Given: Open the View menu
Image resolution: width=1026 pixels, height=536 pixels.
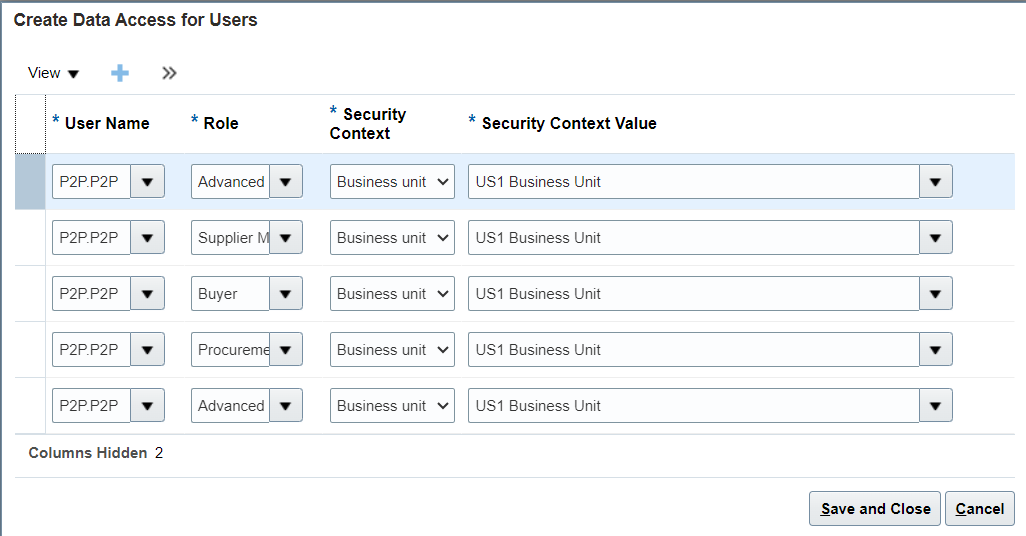Looking at the screenshot, I should 53,73.
